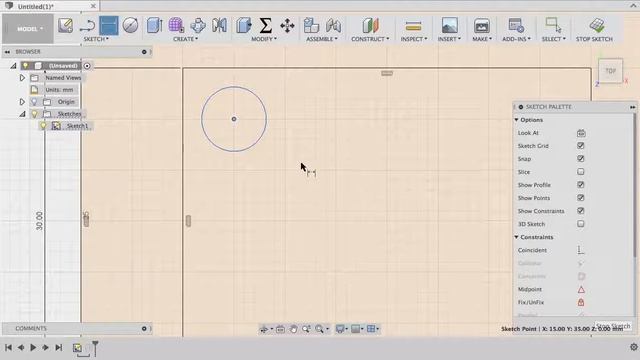Open the MODEL workspace dropdown
Image resolution: width=640 pixels, height=360 pixels.
click(x=28, y=29)
